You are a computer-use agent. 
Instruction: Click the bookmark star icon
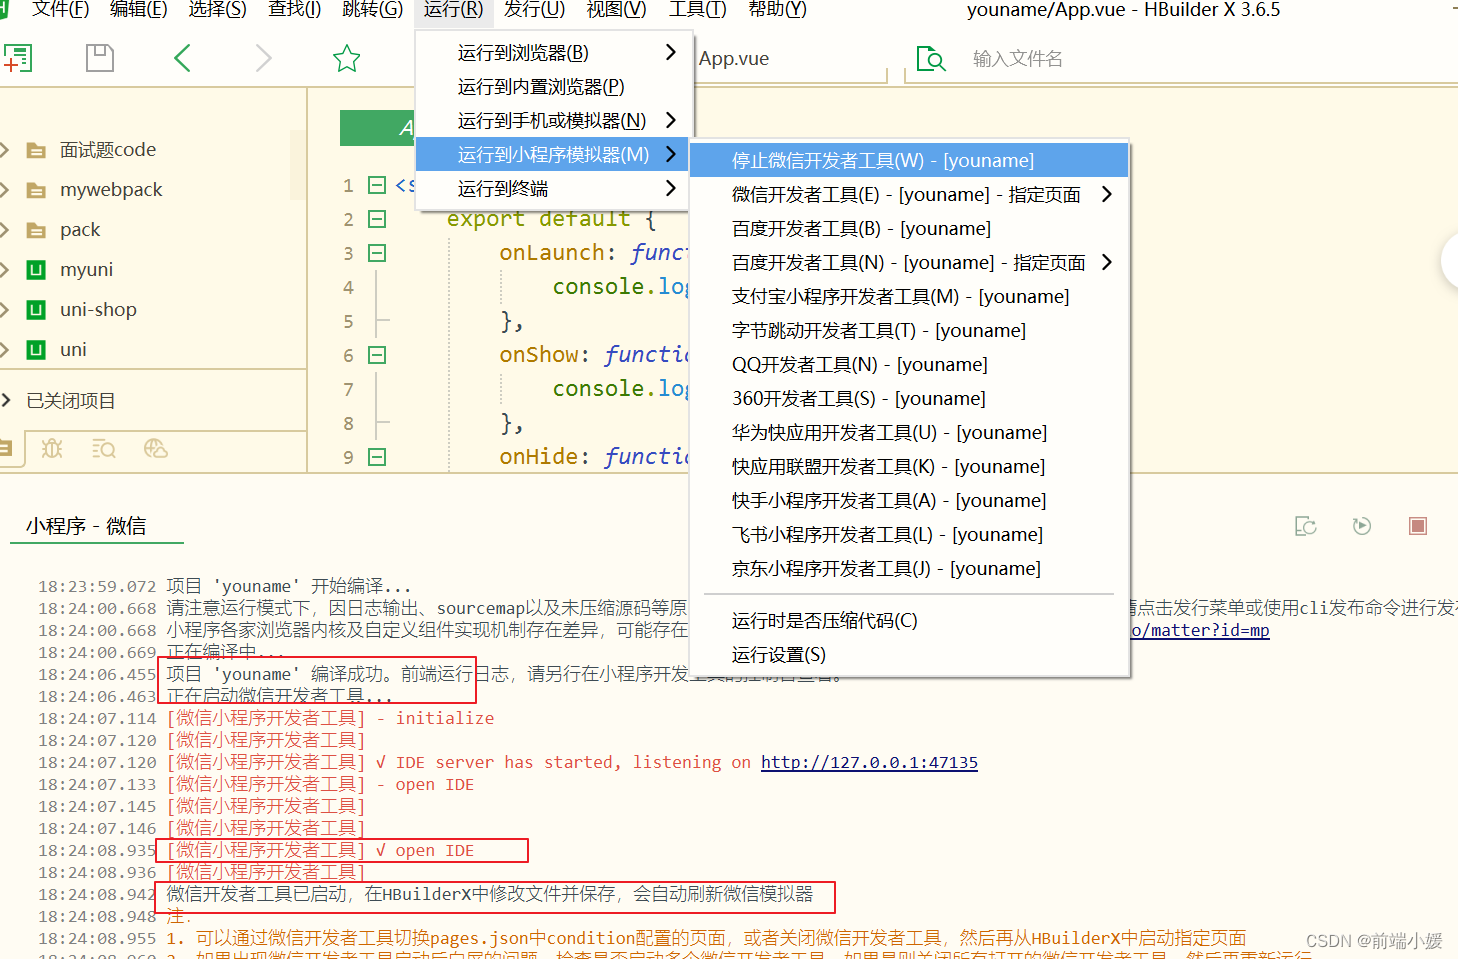(347, 58)
